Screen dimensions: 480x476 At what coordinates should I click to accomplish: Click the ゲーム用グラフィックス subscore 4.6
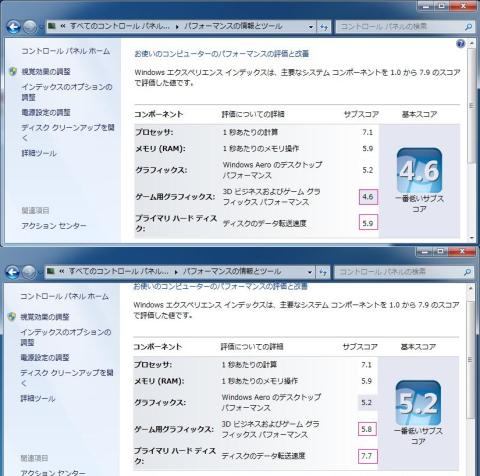pyautogui.click(x=368, y=197)
